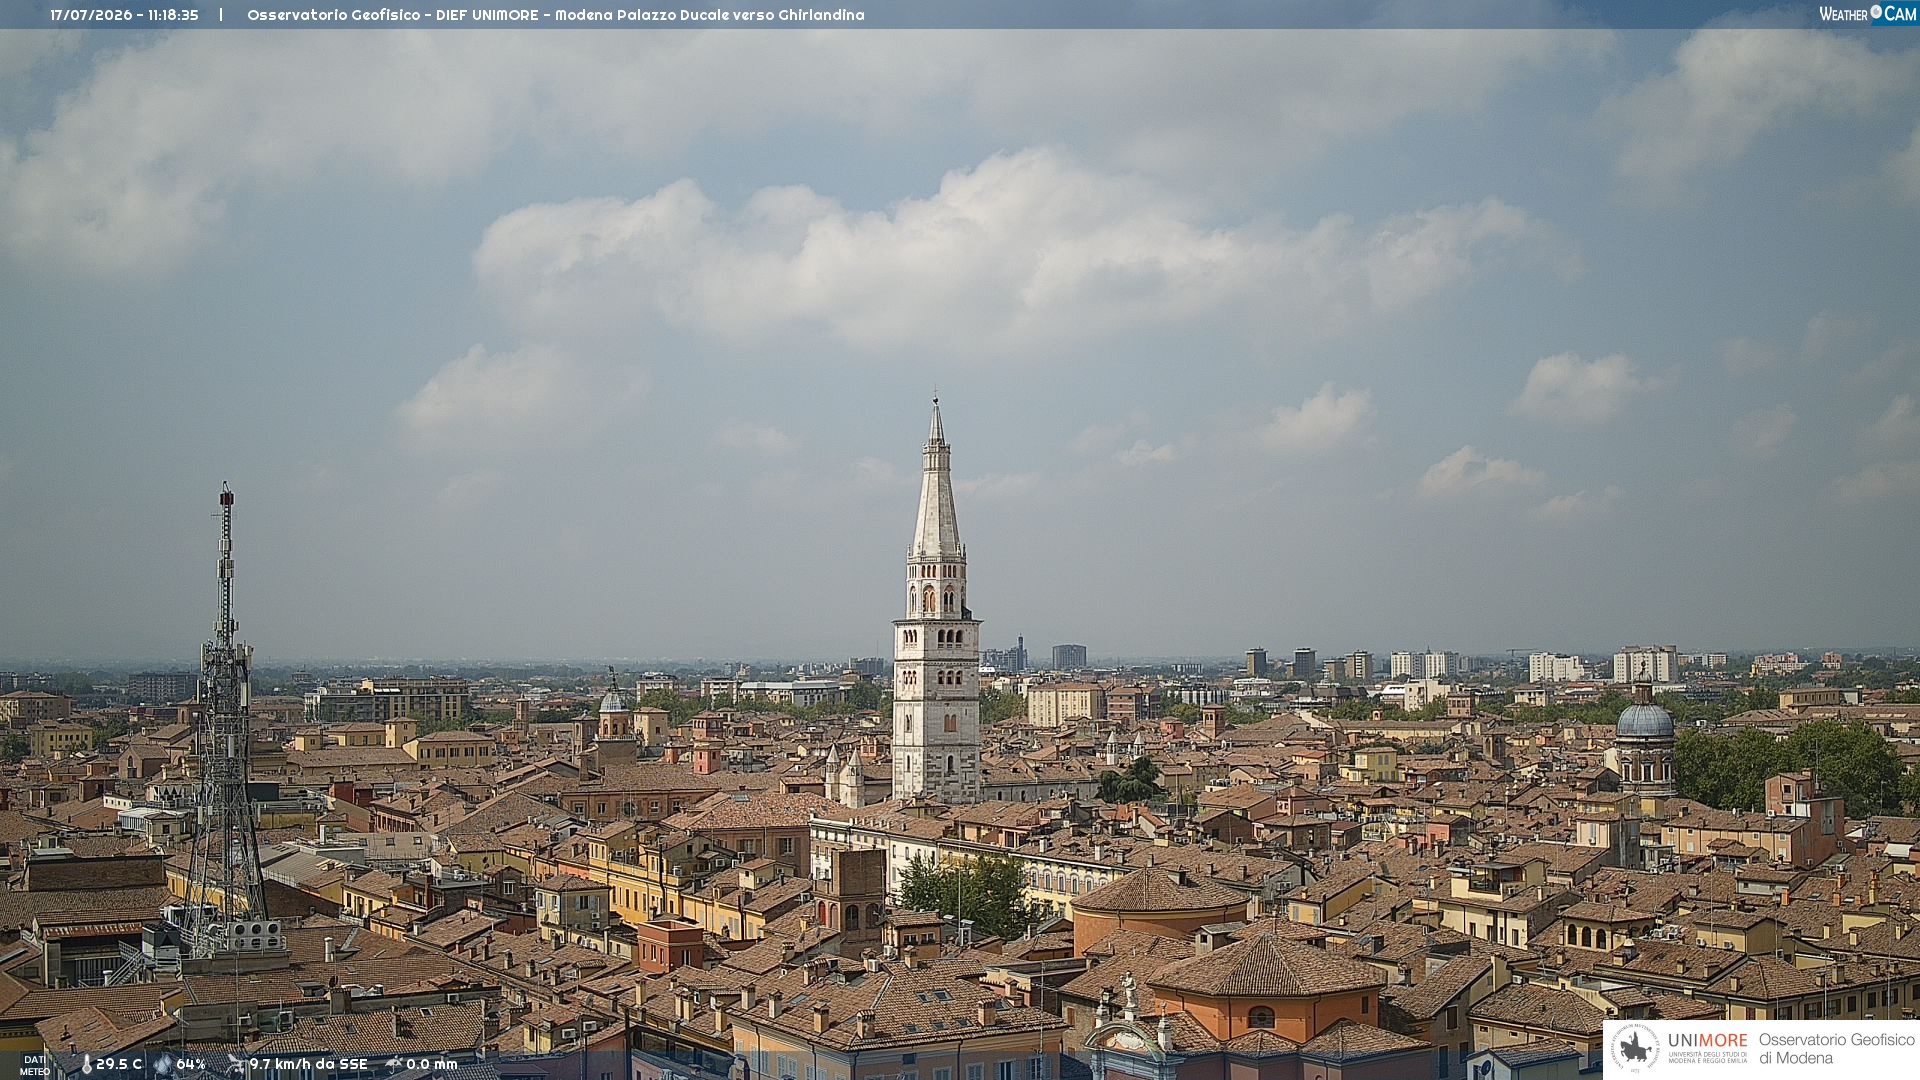Click the UNIMORE wordmark in the banner
Viewport: 1920px width, 1080px height.
(1708, 1041)
